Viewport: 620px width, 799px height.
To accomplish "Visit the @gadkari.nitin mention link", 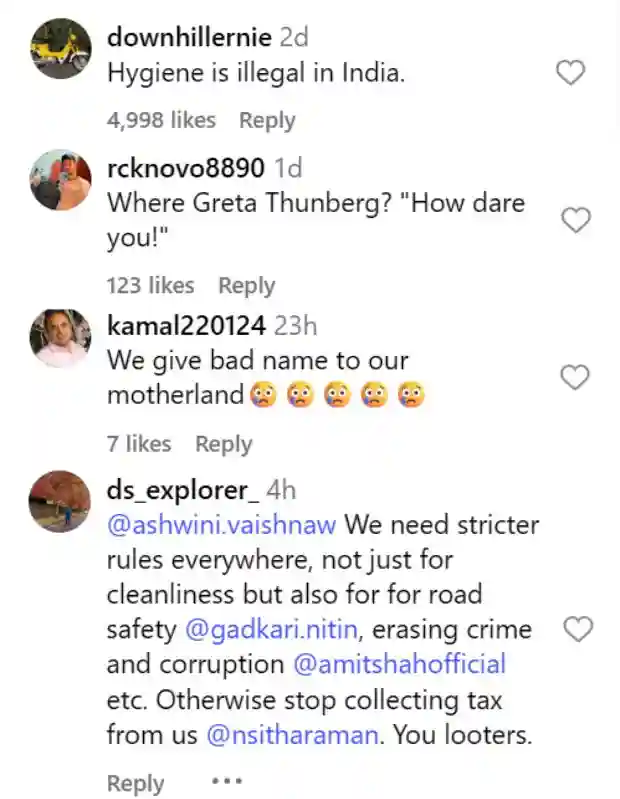I will tap(261, 630).
